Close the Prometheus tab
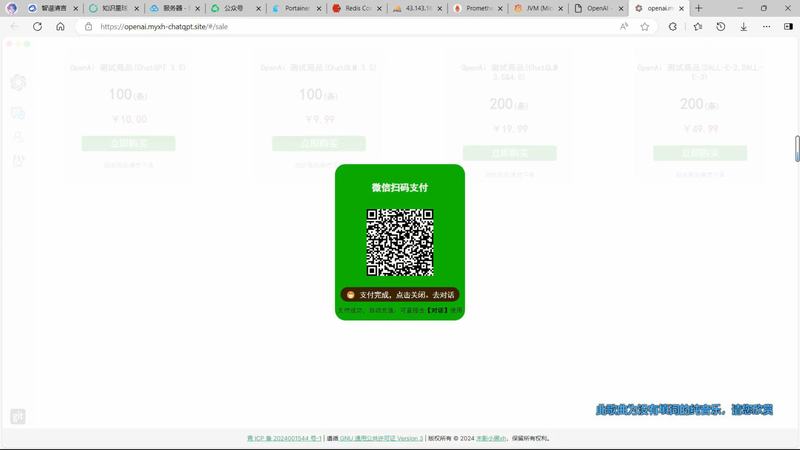800x450 pixels. click(x=500, y=8)
